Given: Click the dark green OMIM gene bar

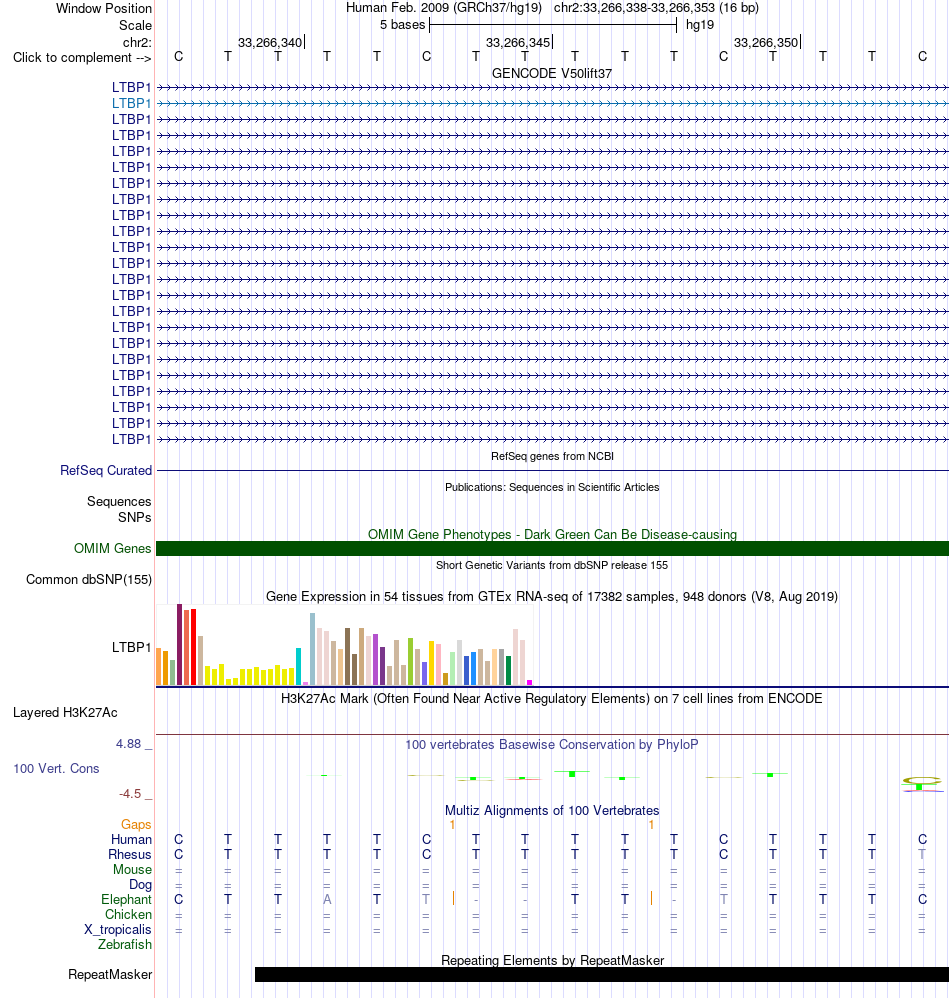Looking at the screenshot, I should point(552,549).
